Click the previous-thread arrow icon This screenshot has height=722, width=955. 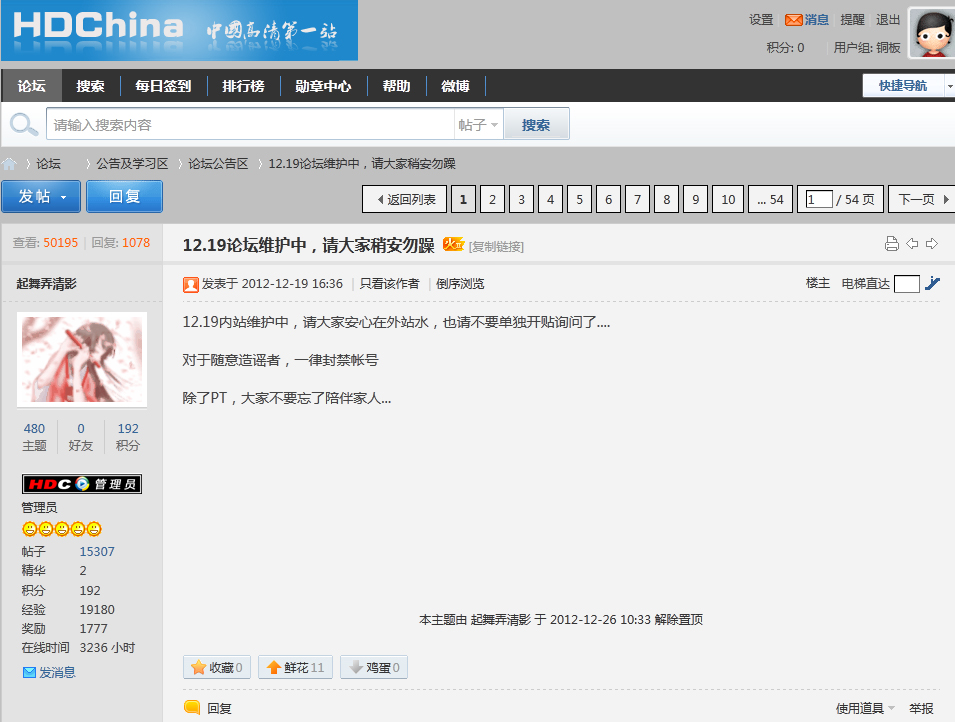pyautogui.click(x=913, y=243)
